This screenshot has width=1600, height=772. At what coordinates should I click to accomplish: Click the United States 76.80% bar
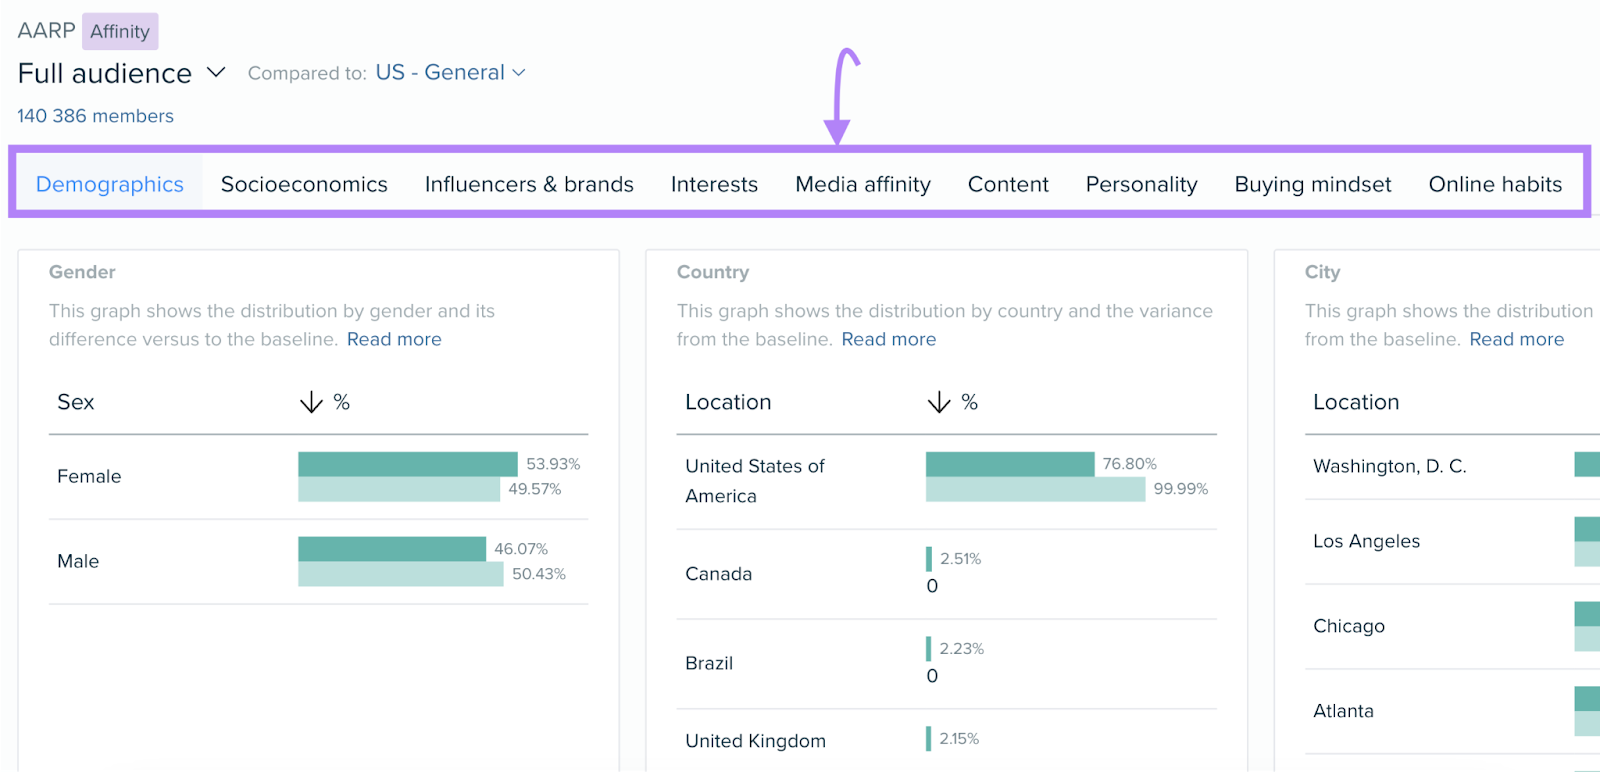click(1010, 464)
